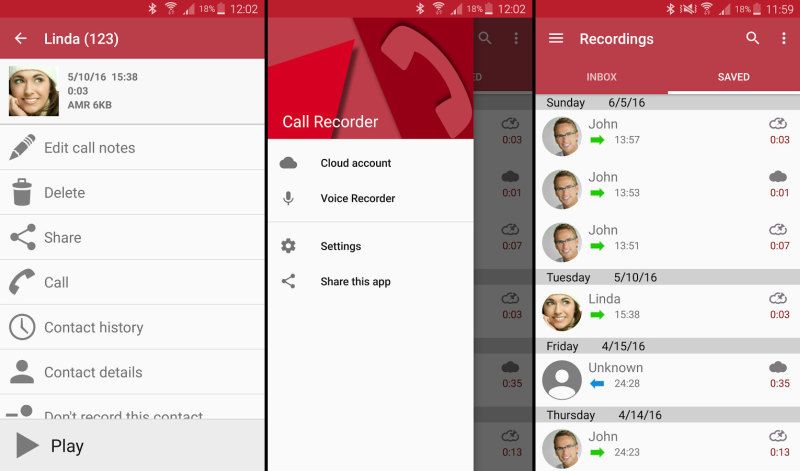
Task: Tap Linda's contact photo in details header
Action: pyautogui.click(x=34, y=91)
